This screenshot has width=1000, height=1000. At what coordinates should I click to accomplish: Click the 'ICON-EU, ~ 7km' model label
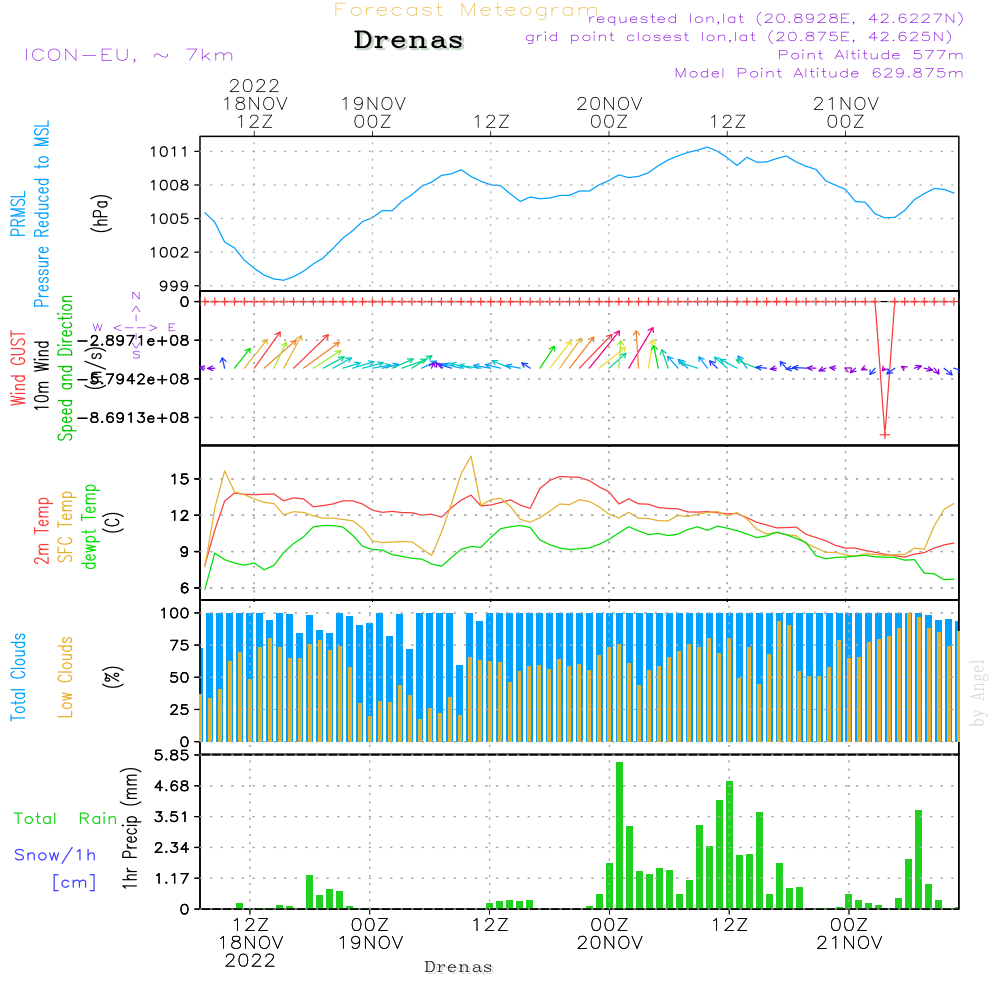[x=129, y=55]
